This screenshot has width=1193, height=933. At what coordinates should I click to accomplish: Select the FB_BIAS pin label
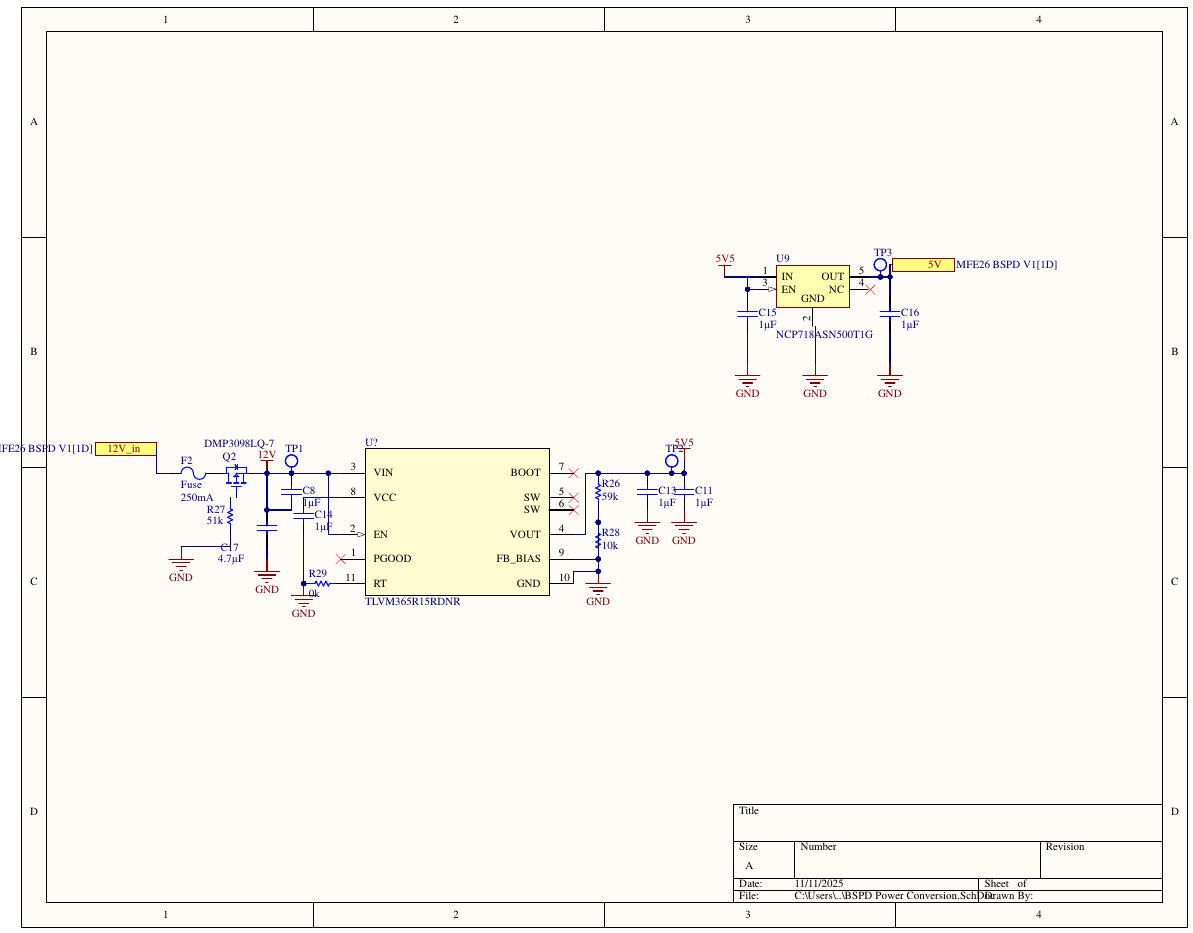[518, 559]
